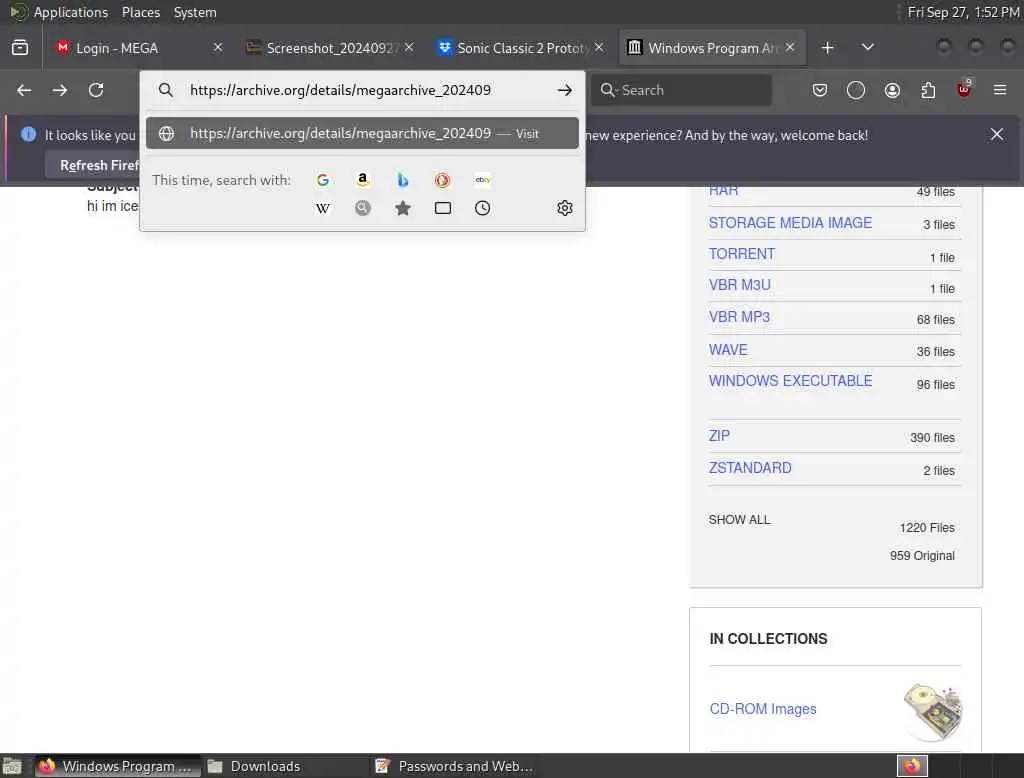Reload the current page
The image size is (1024, 778).
[x=96, y=90]
